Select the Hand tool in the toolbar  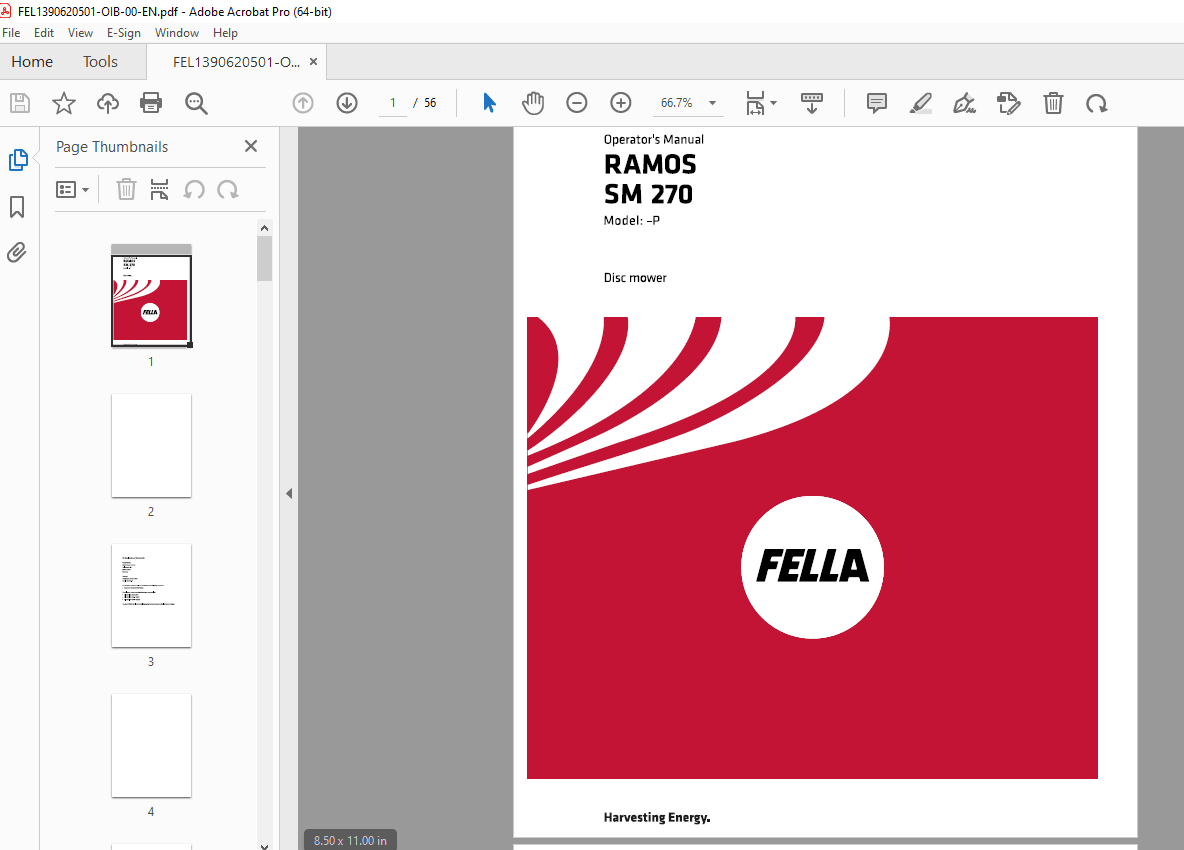tap(533, 103)
